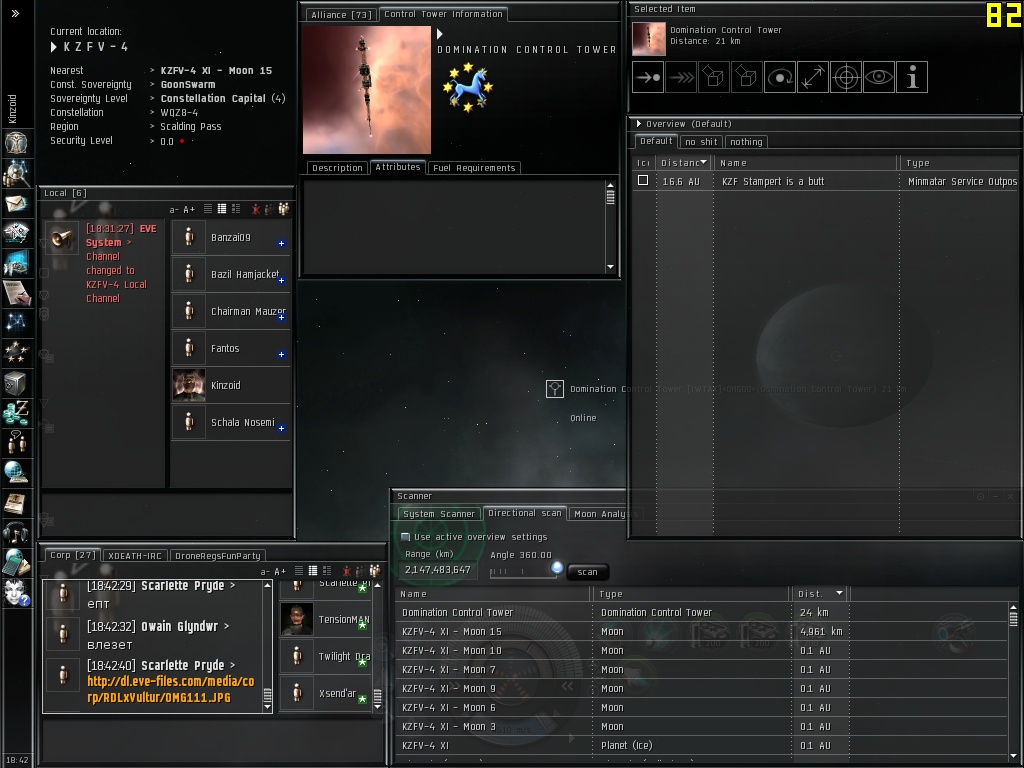Tick the checkbox in KZF Stampert overview row
This screenshot has height=768, width=1024.
coord(643,180)
